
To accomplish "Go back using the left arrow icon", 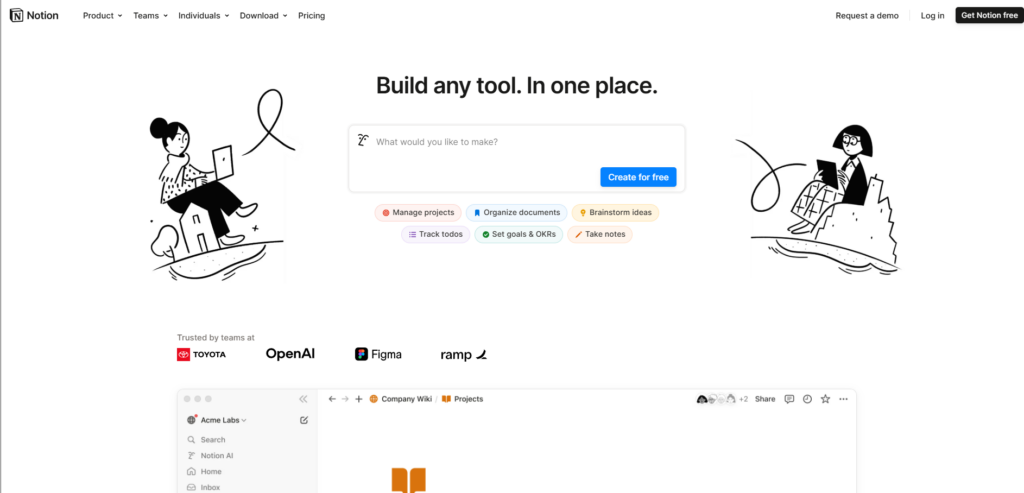I will pos(332,399).
